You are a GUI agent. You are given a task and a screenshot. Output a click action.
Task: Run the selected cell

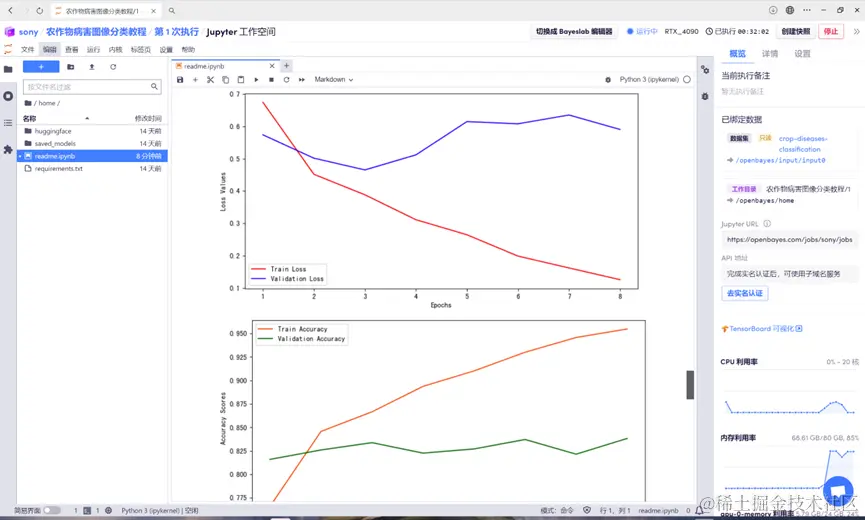pyautogui.click(x=256, y=79)
